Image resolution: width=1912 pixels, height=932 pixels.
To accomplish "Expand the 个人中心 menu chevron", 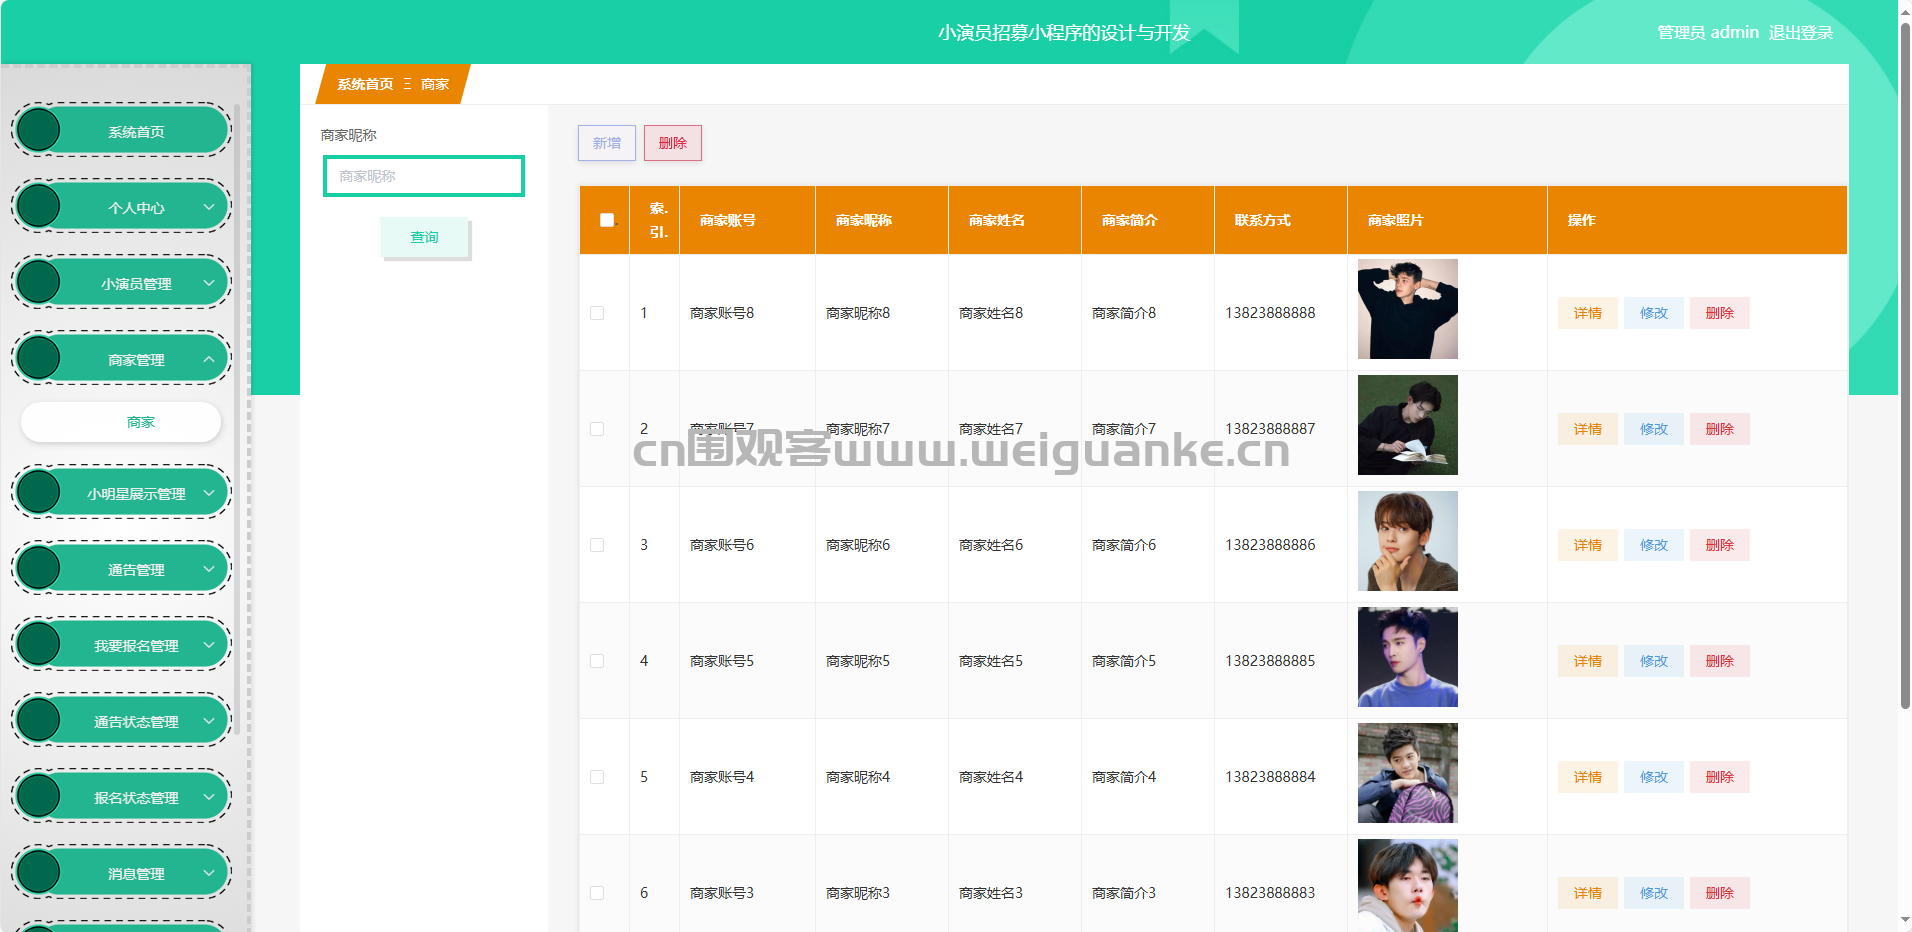I will (x=209, y=207).
